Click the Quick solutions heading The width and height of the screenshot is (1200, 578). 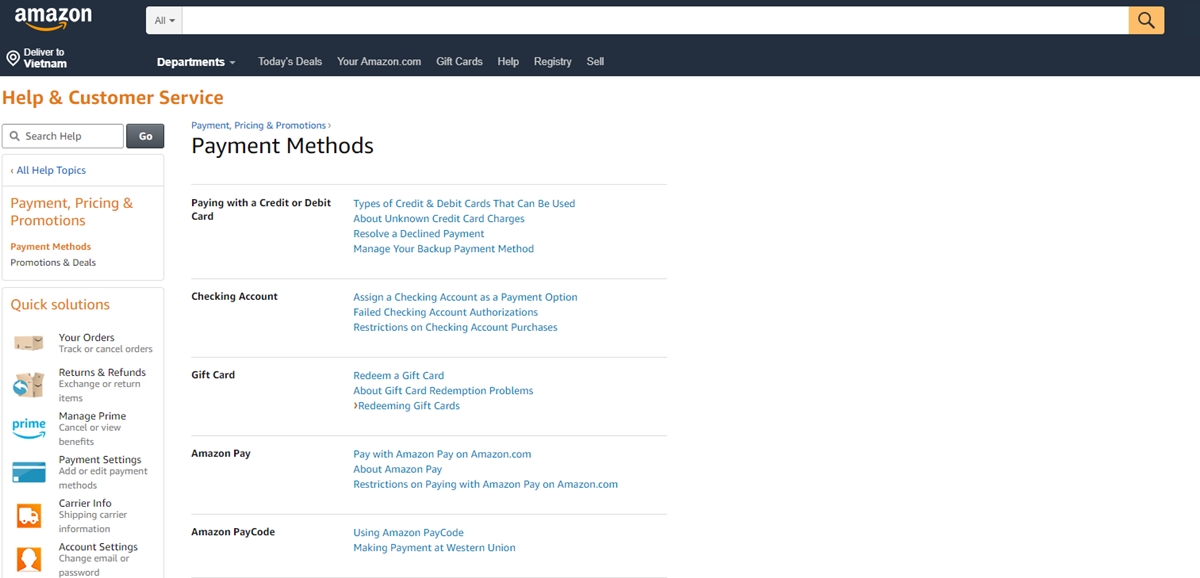point(60,305)
